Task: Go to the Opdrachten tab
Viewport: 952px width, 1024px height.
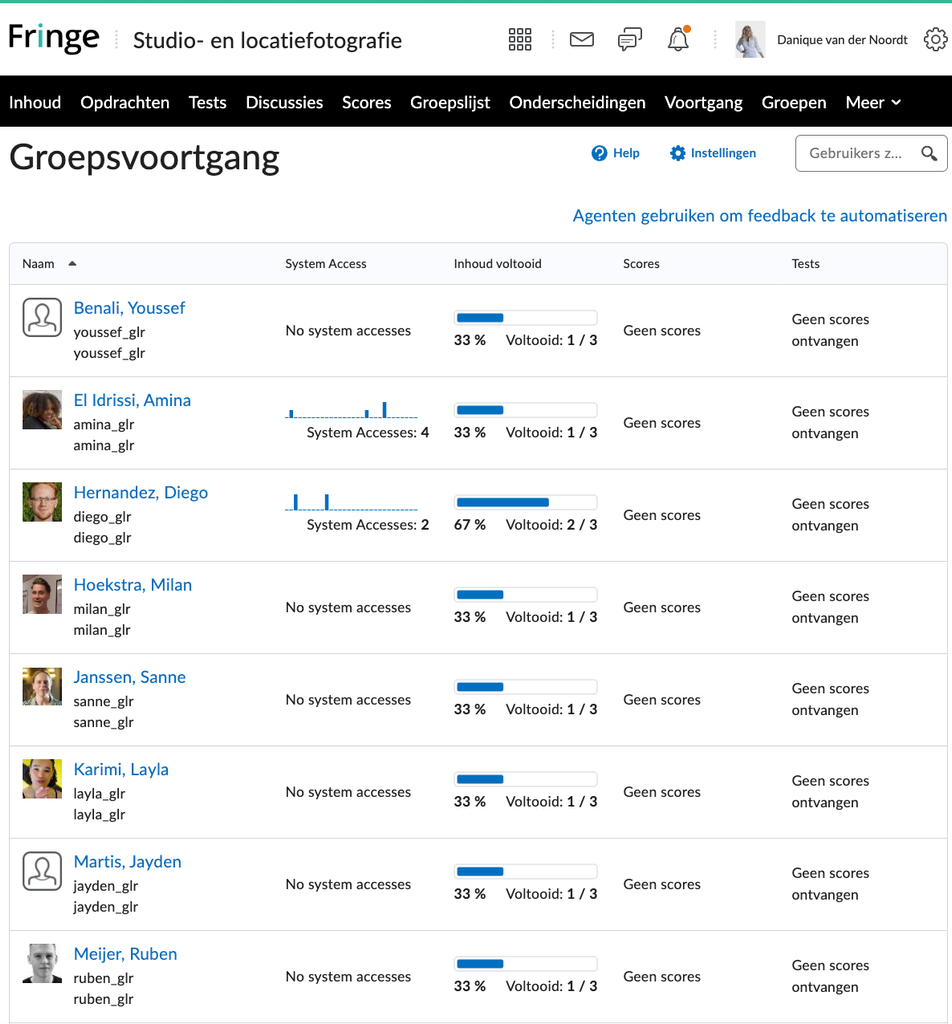Action: tap(125, 102)
